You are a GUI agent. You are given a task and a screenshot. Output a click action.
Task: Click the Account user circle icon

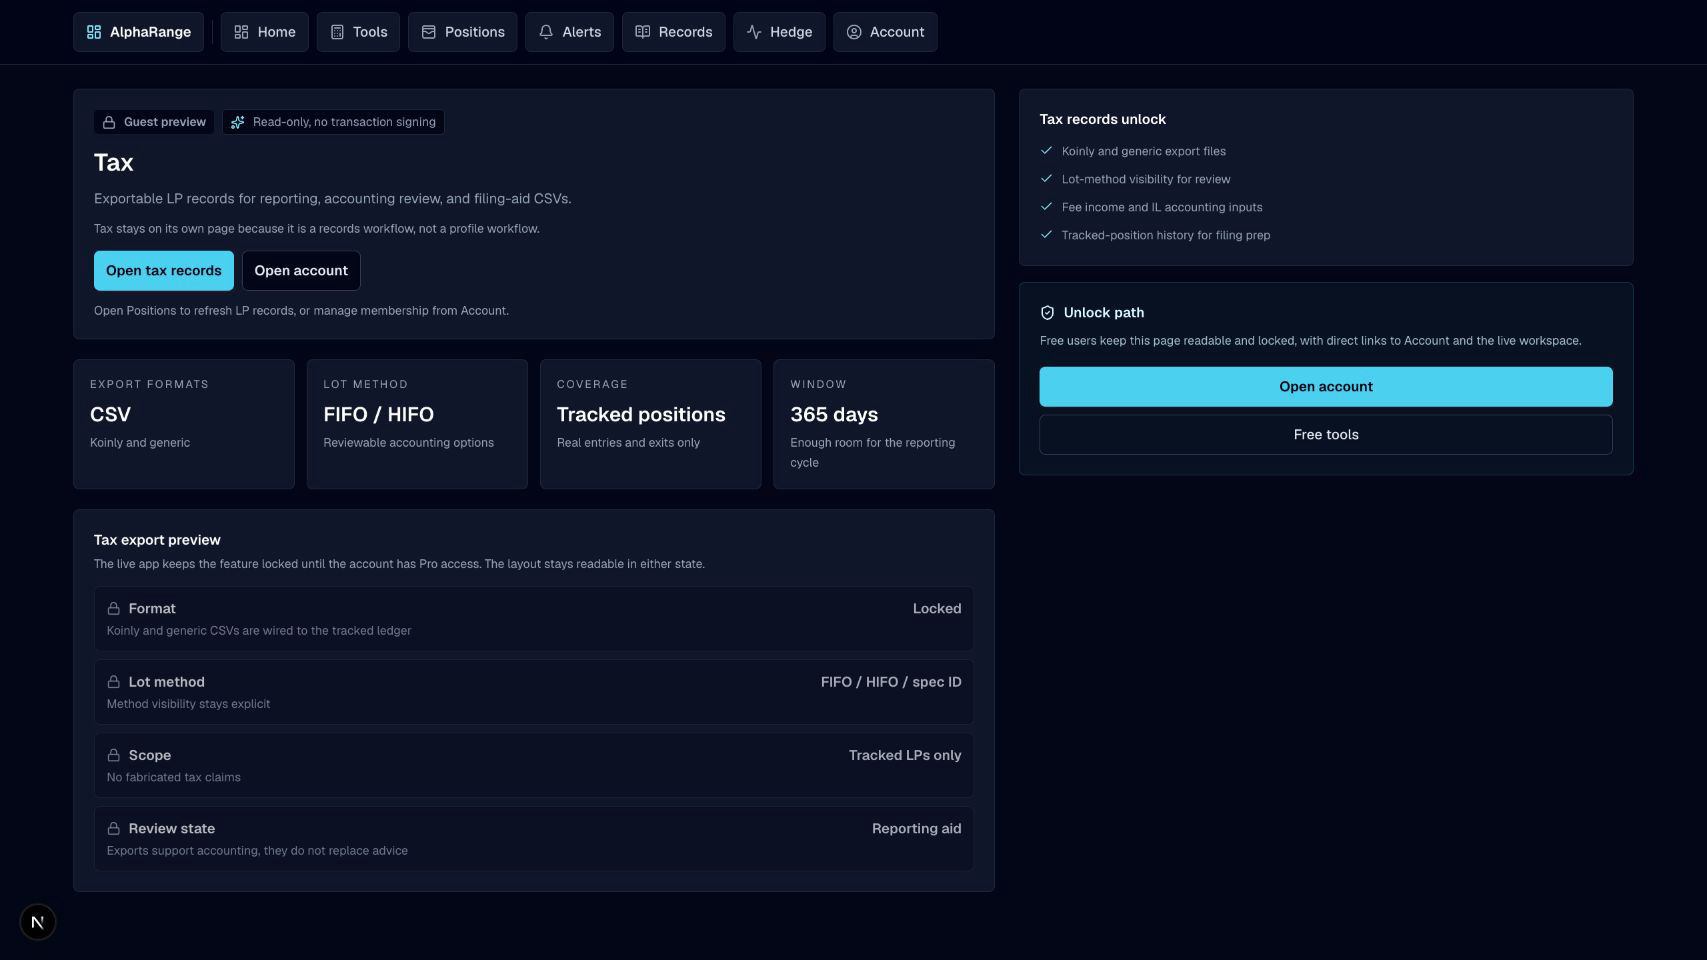tap(854, 32)
